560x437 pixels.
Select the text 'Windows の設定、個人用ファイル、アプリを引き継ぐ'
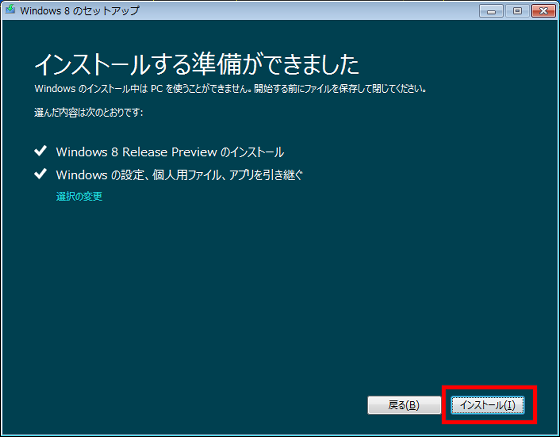pos(179,175)
